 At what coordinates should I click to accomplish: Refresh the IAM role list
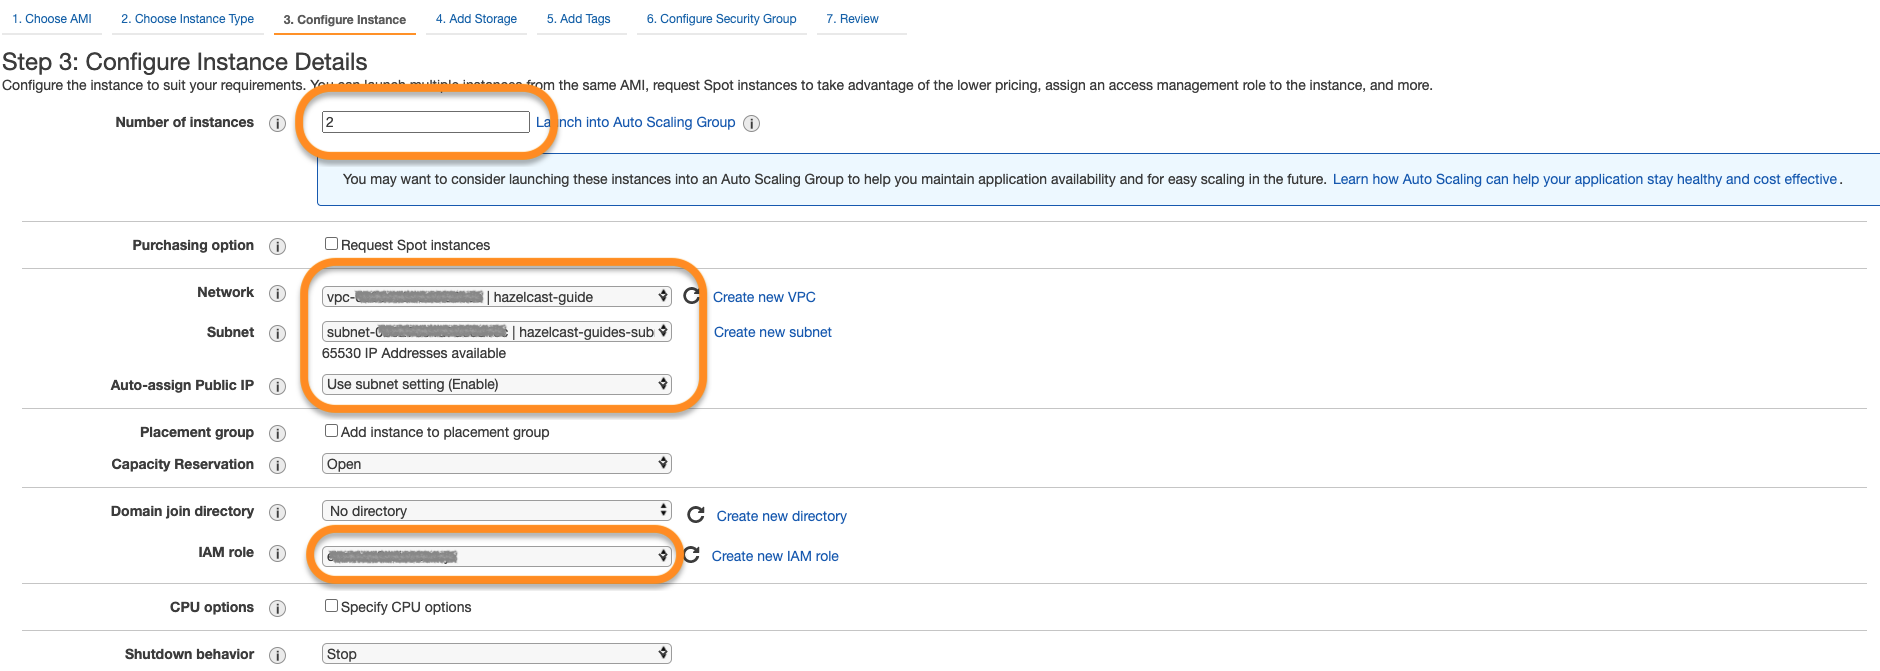691,555
